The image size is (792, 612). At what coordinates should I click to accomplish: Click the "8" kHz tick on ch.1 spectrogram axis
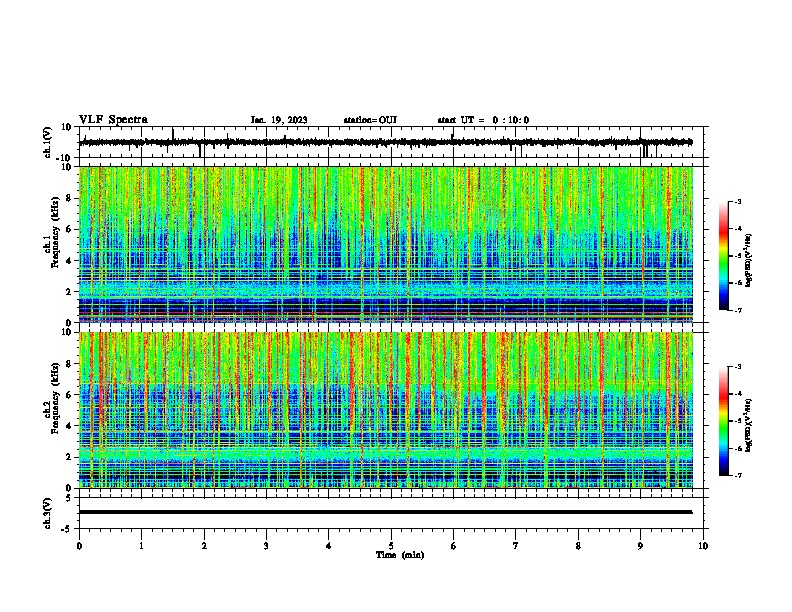(69, 198)
